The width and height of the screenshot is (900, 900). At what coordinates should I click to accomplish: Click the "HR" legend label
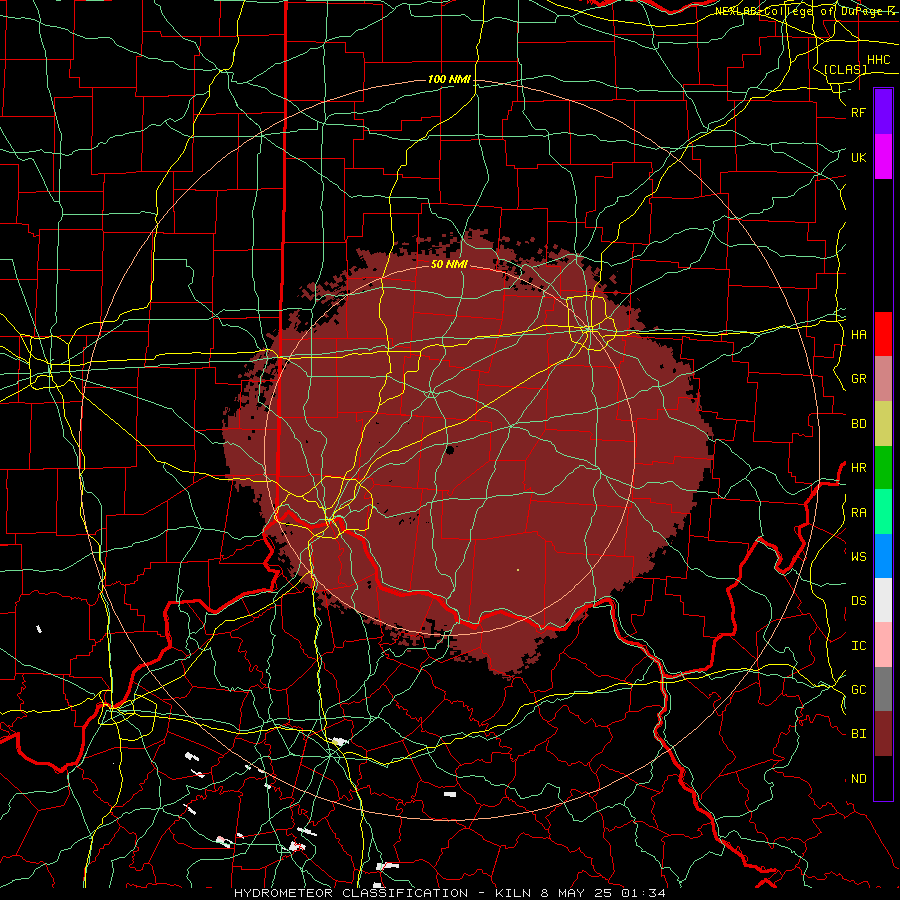pos(858,467)
